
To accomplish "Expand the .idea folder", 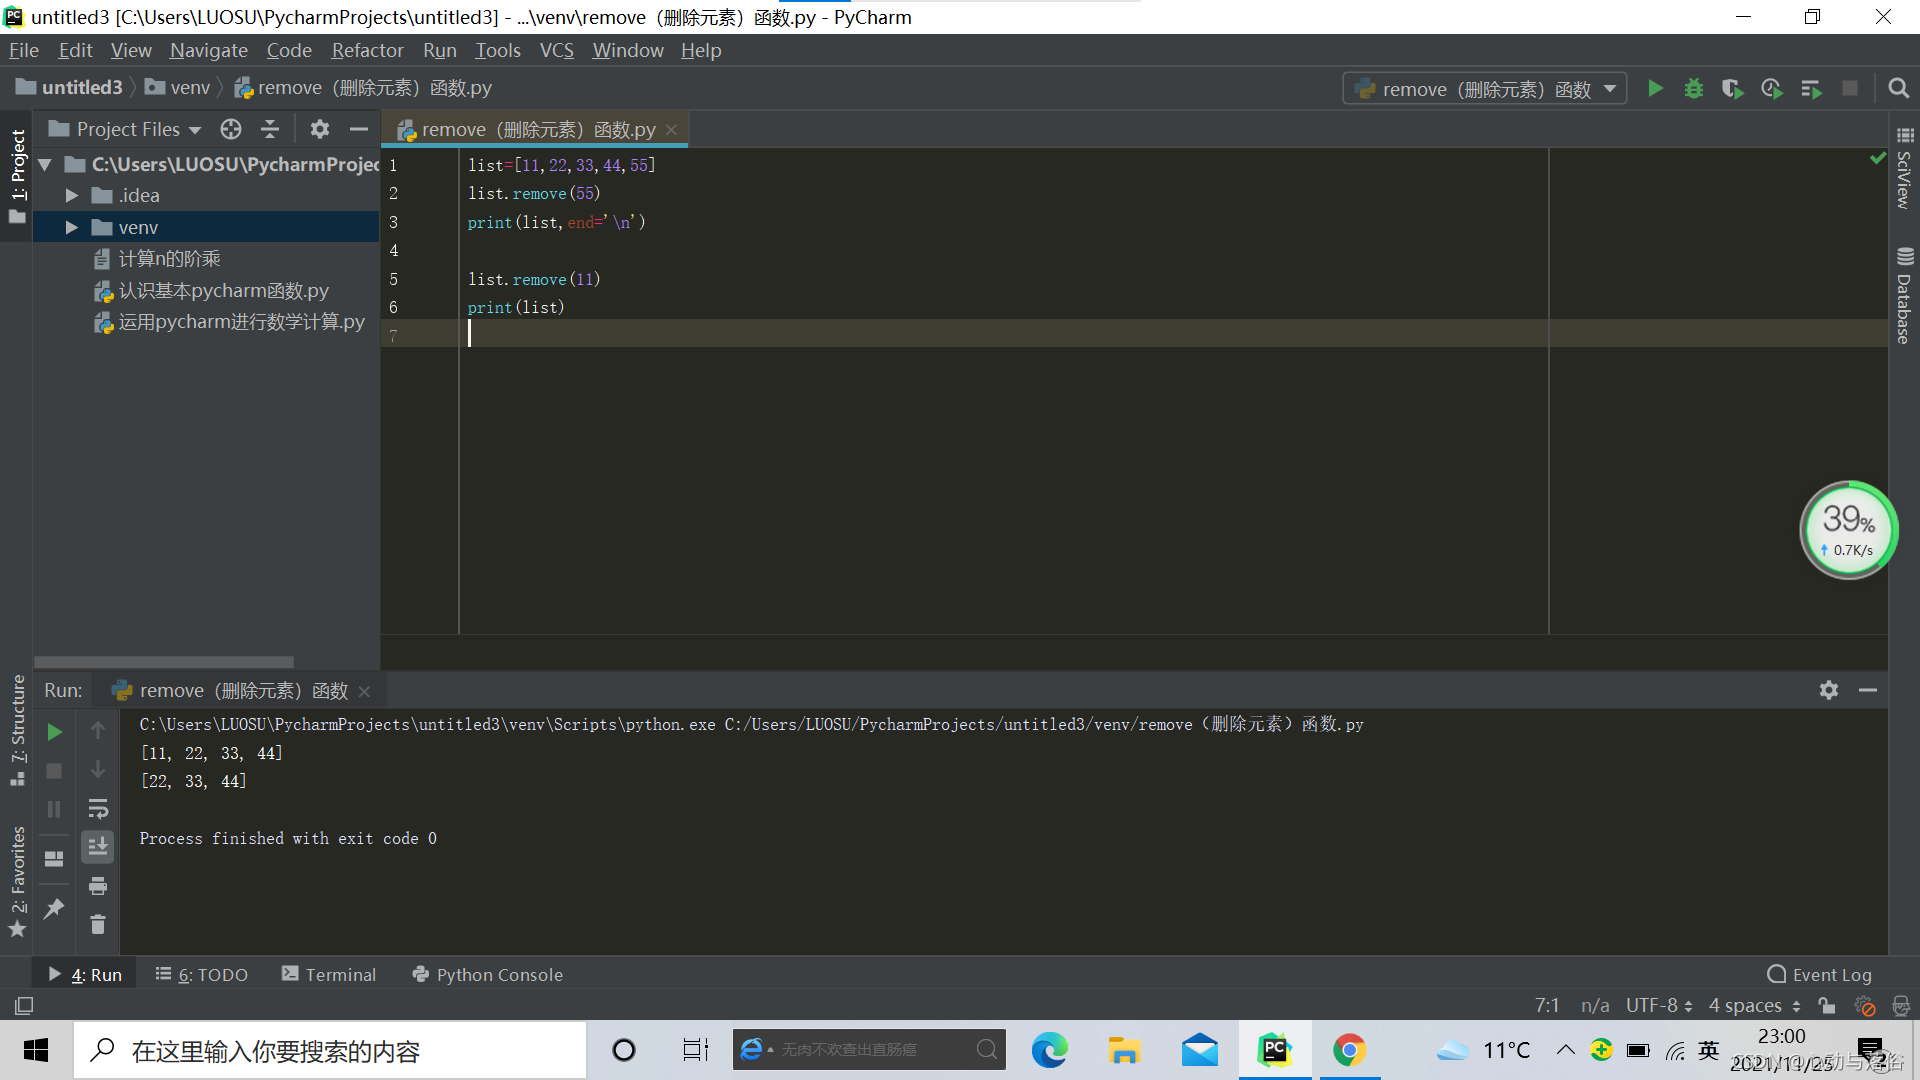I will tap(71, 196).
